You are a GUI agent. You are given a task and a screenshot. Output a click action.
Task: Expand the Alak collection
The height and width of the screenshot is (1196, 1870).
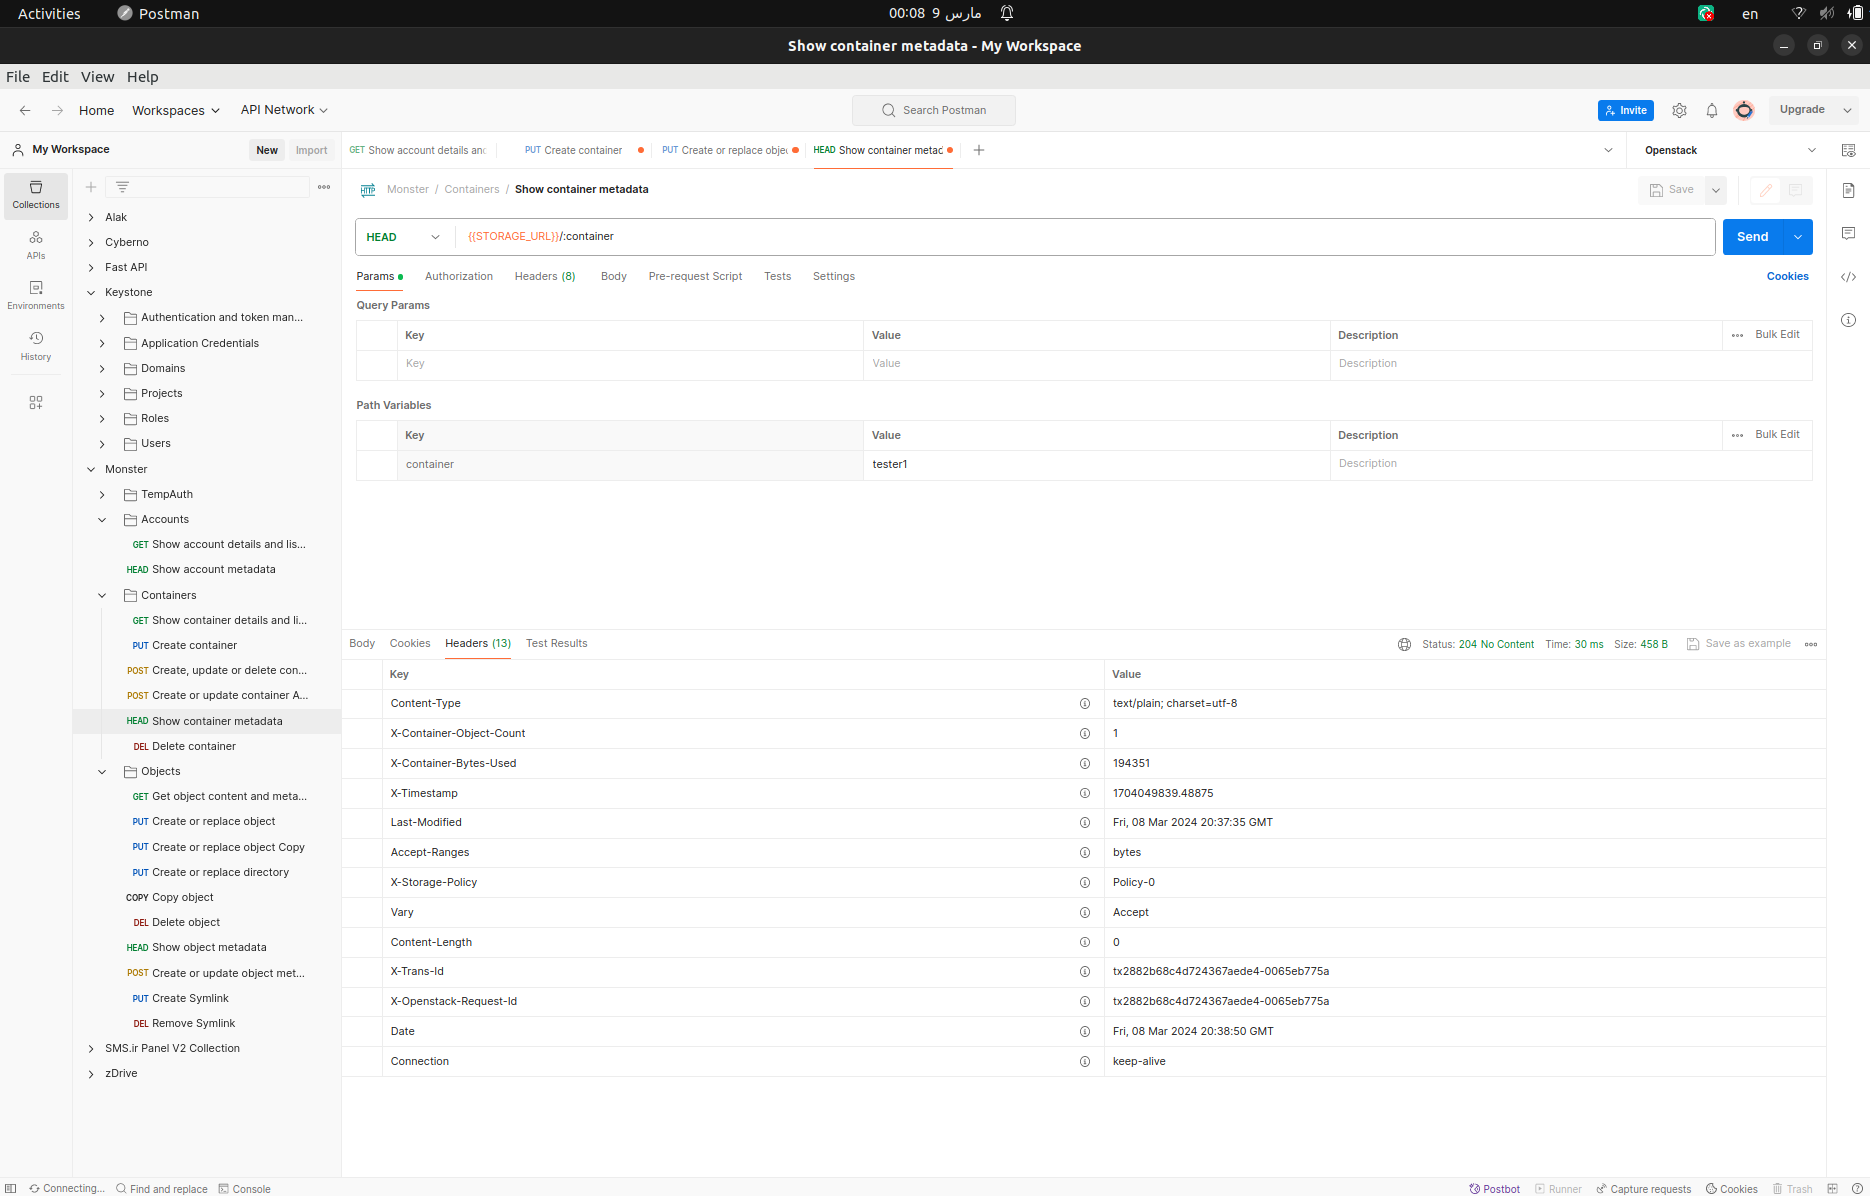click(x=91, y=217)
